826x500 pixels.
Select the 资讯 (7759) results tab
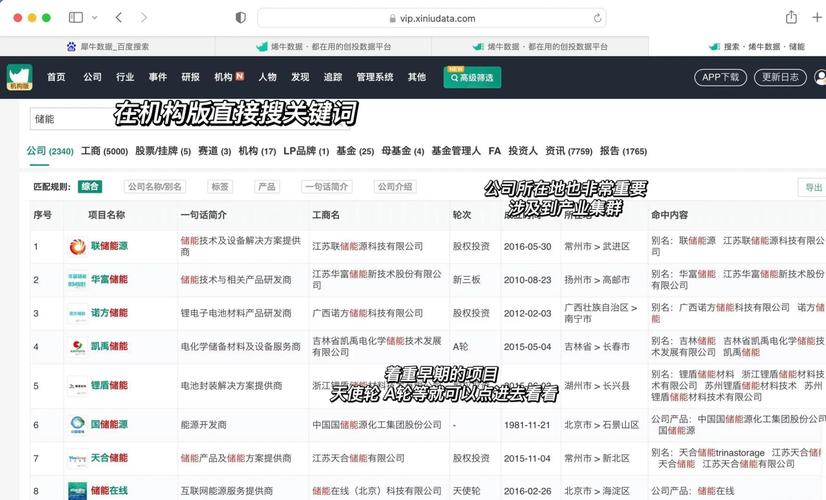(x=568, y=151)
